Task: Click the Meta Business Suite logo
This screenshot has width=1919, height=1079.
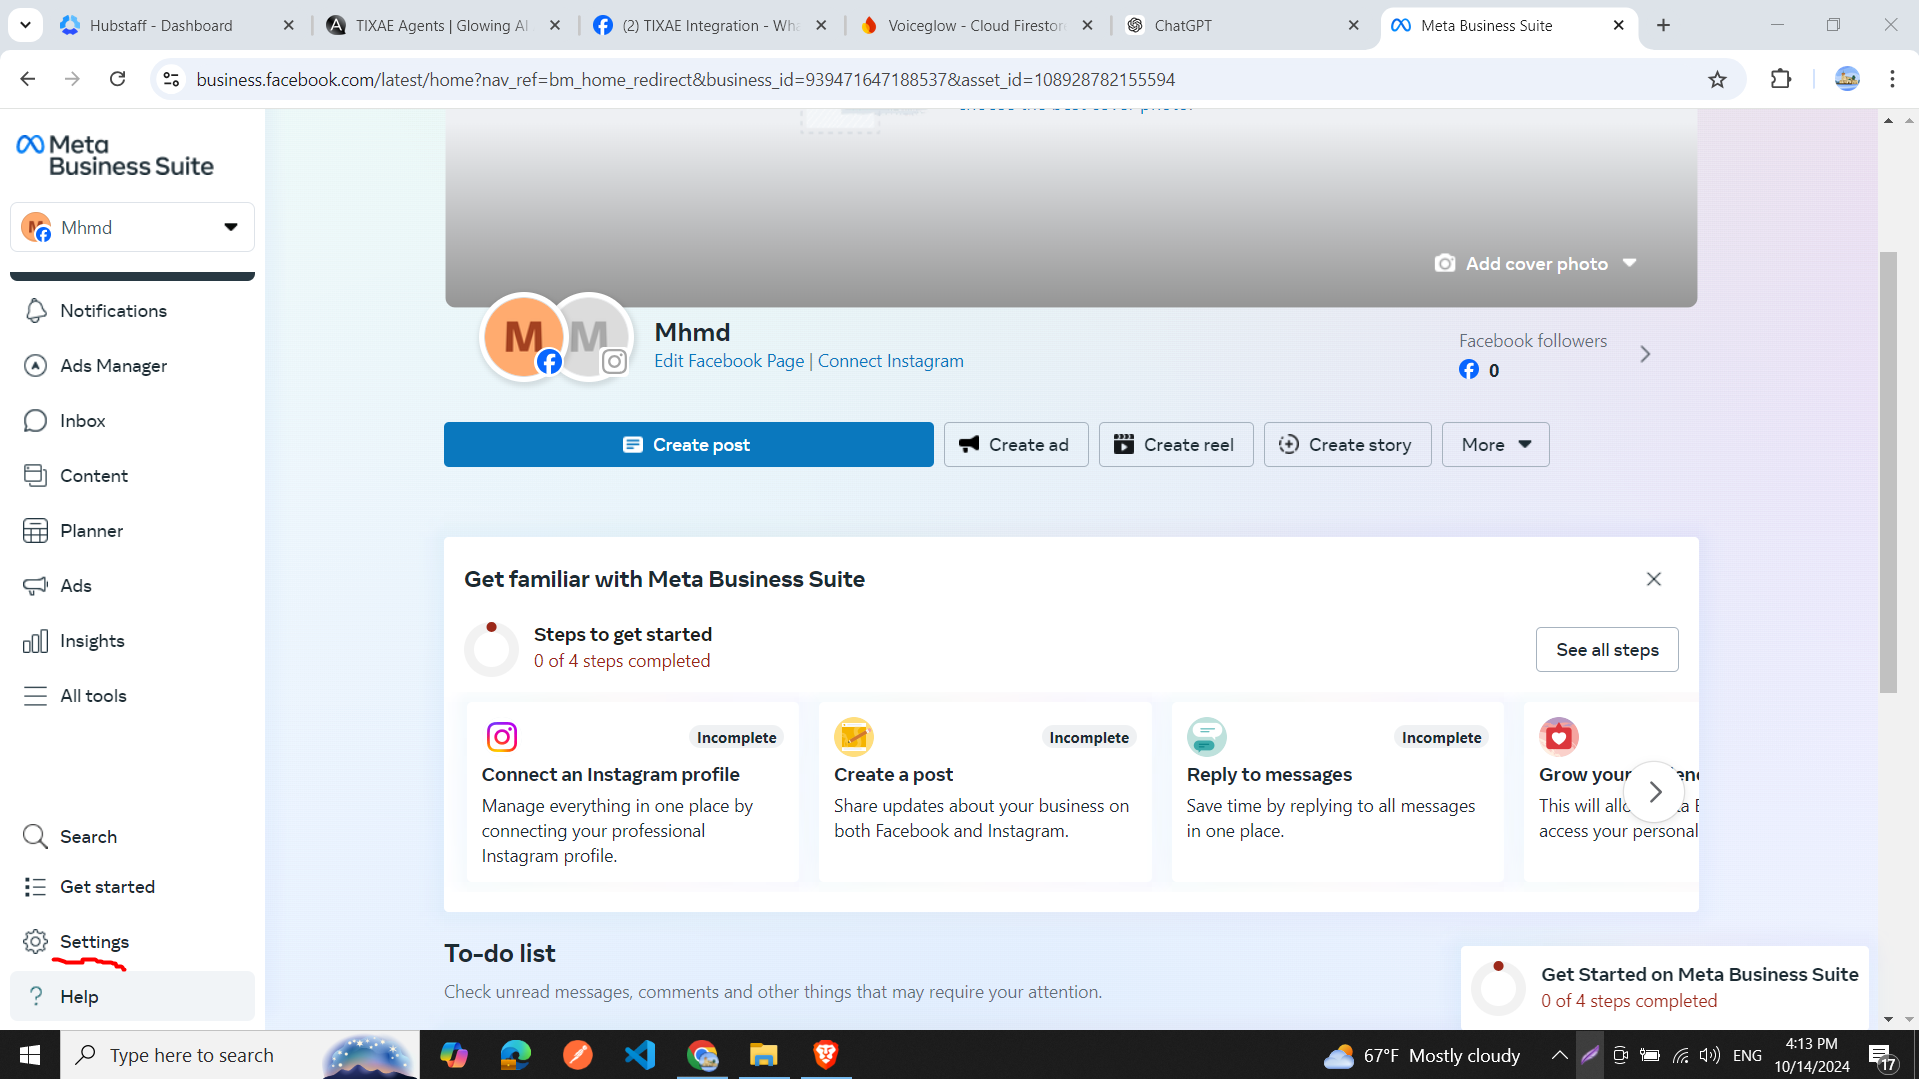Action: pos(115,156)
